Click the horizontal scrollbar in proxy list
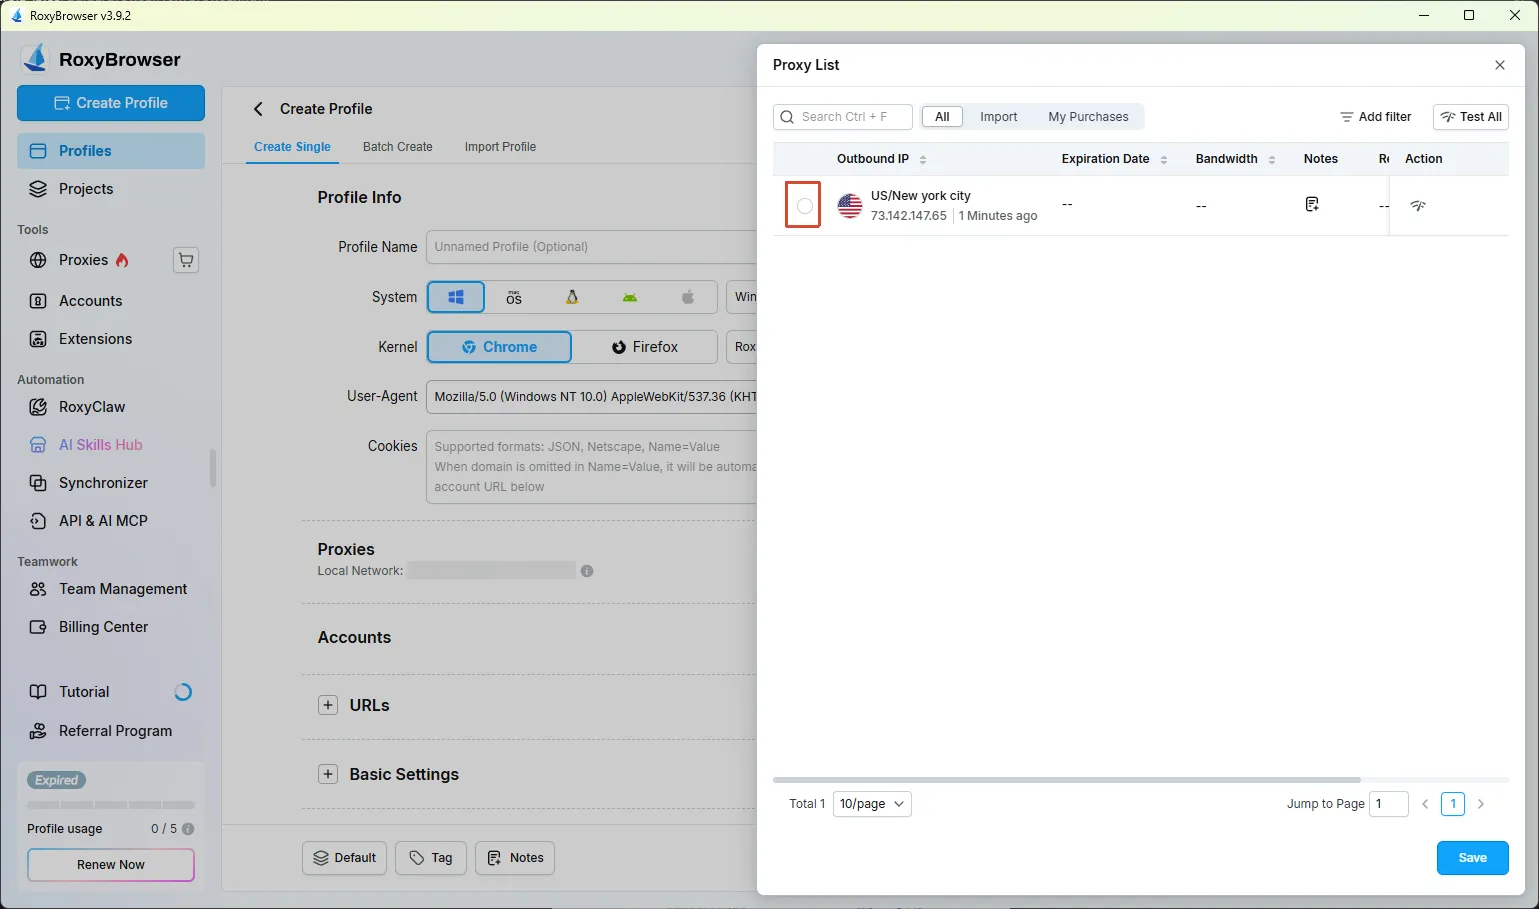The image size is (1539, 909). point(1066,779)
